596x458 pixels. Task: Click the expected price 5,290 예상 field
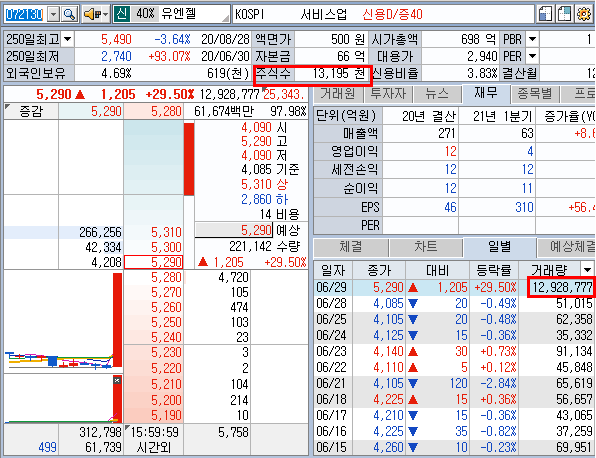pyautogui.click(x=234, y=230)
